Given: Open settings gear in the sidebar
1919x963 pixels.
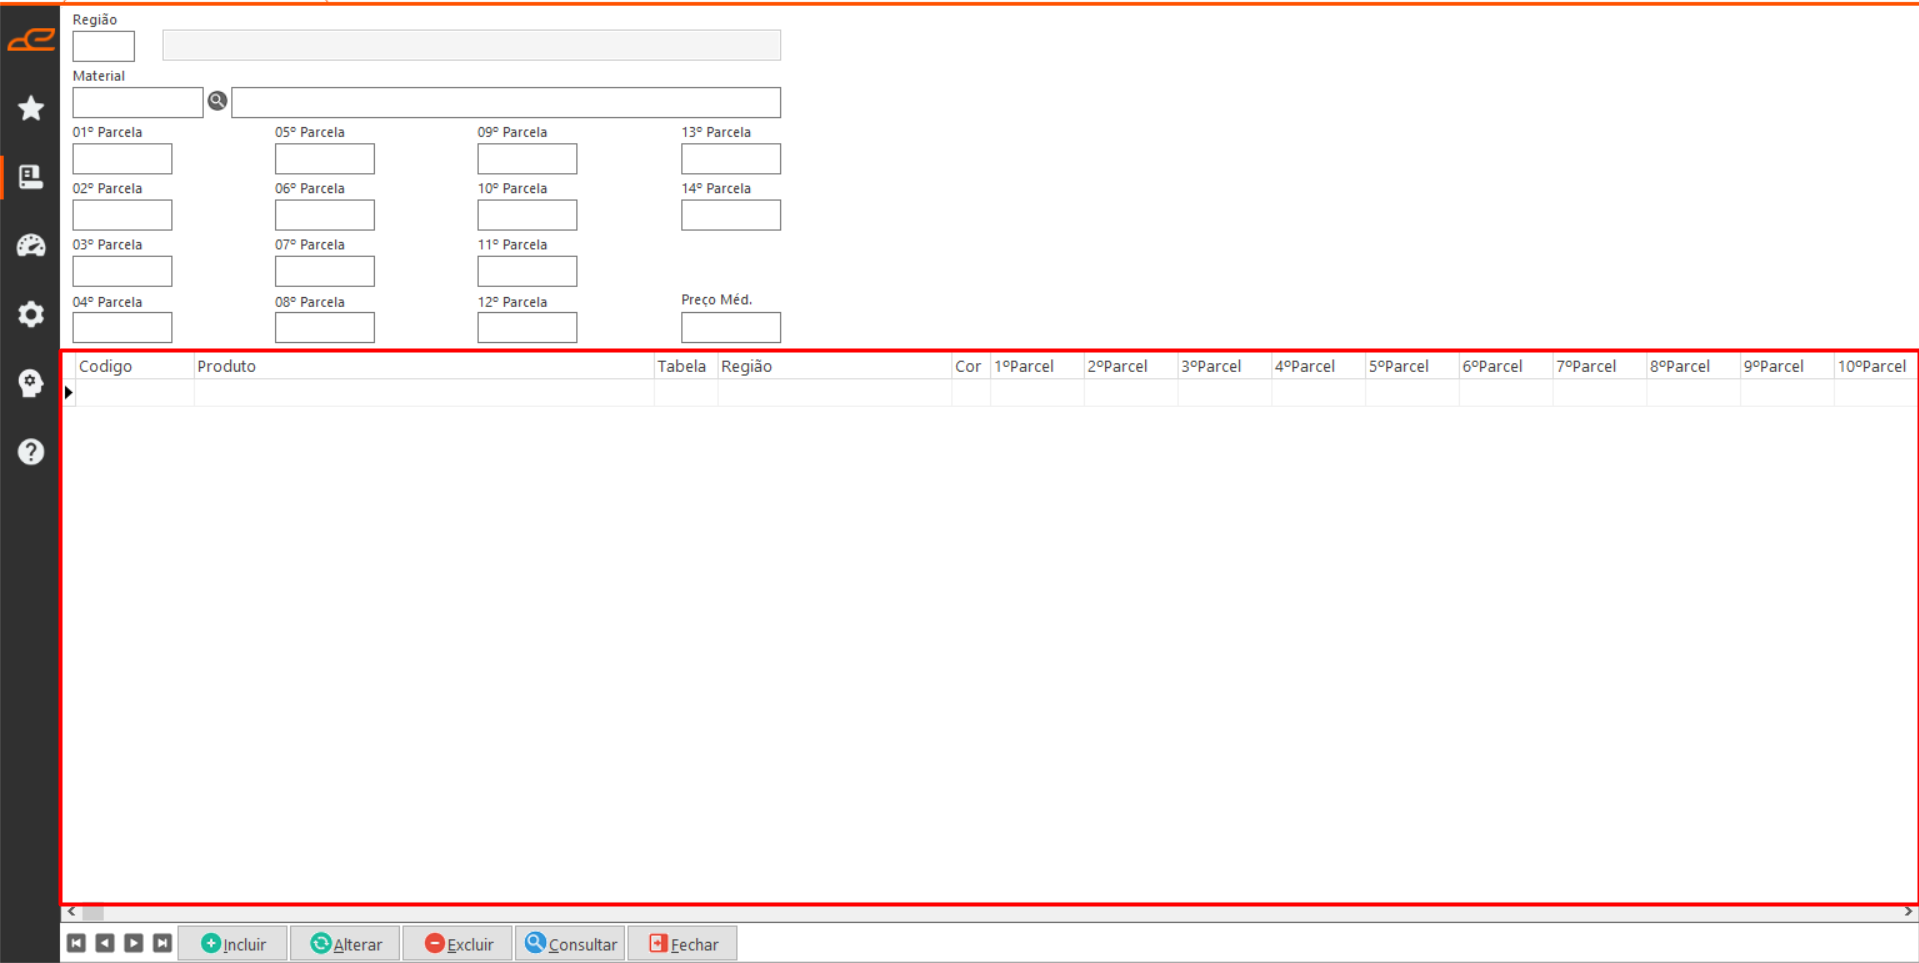Looking at the screenshot, I should click(31, 314).
